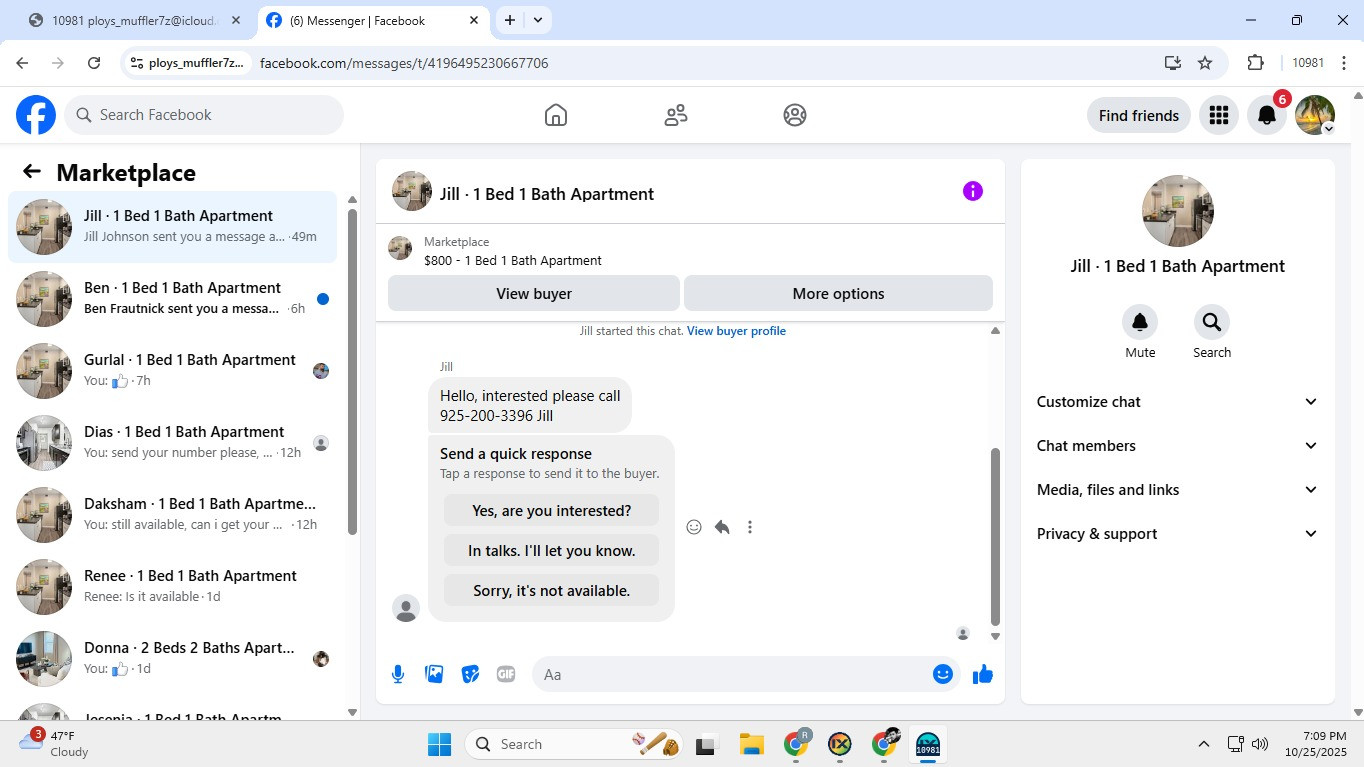Click the listing thumbnail in chat header
This screenshot has height=767, width=1364.
[x=412, y=191]
